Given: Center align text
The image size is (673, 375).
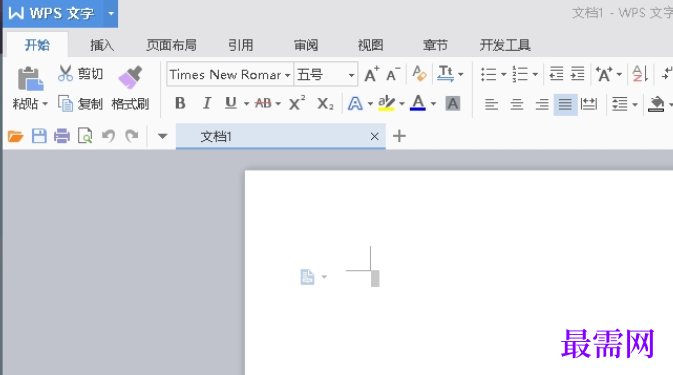Looking at the screenshot, I should click(517, 104).
